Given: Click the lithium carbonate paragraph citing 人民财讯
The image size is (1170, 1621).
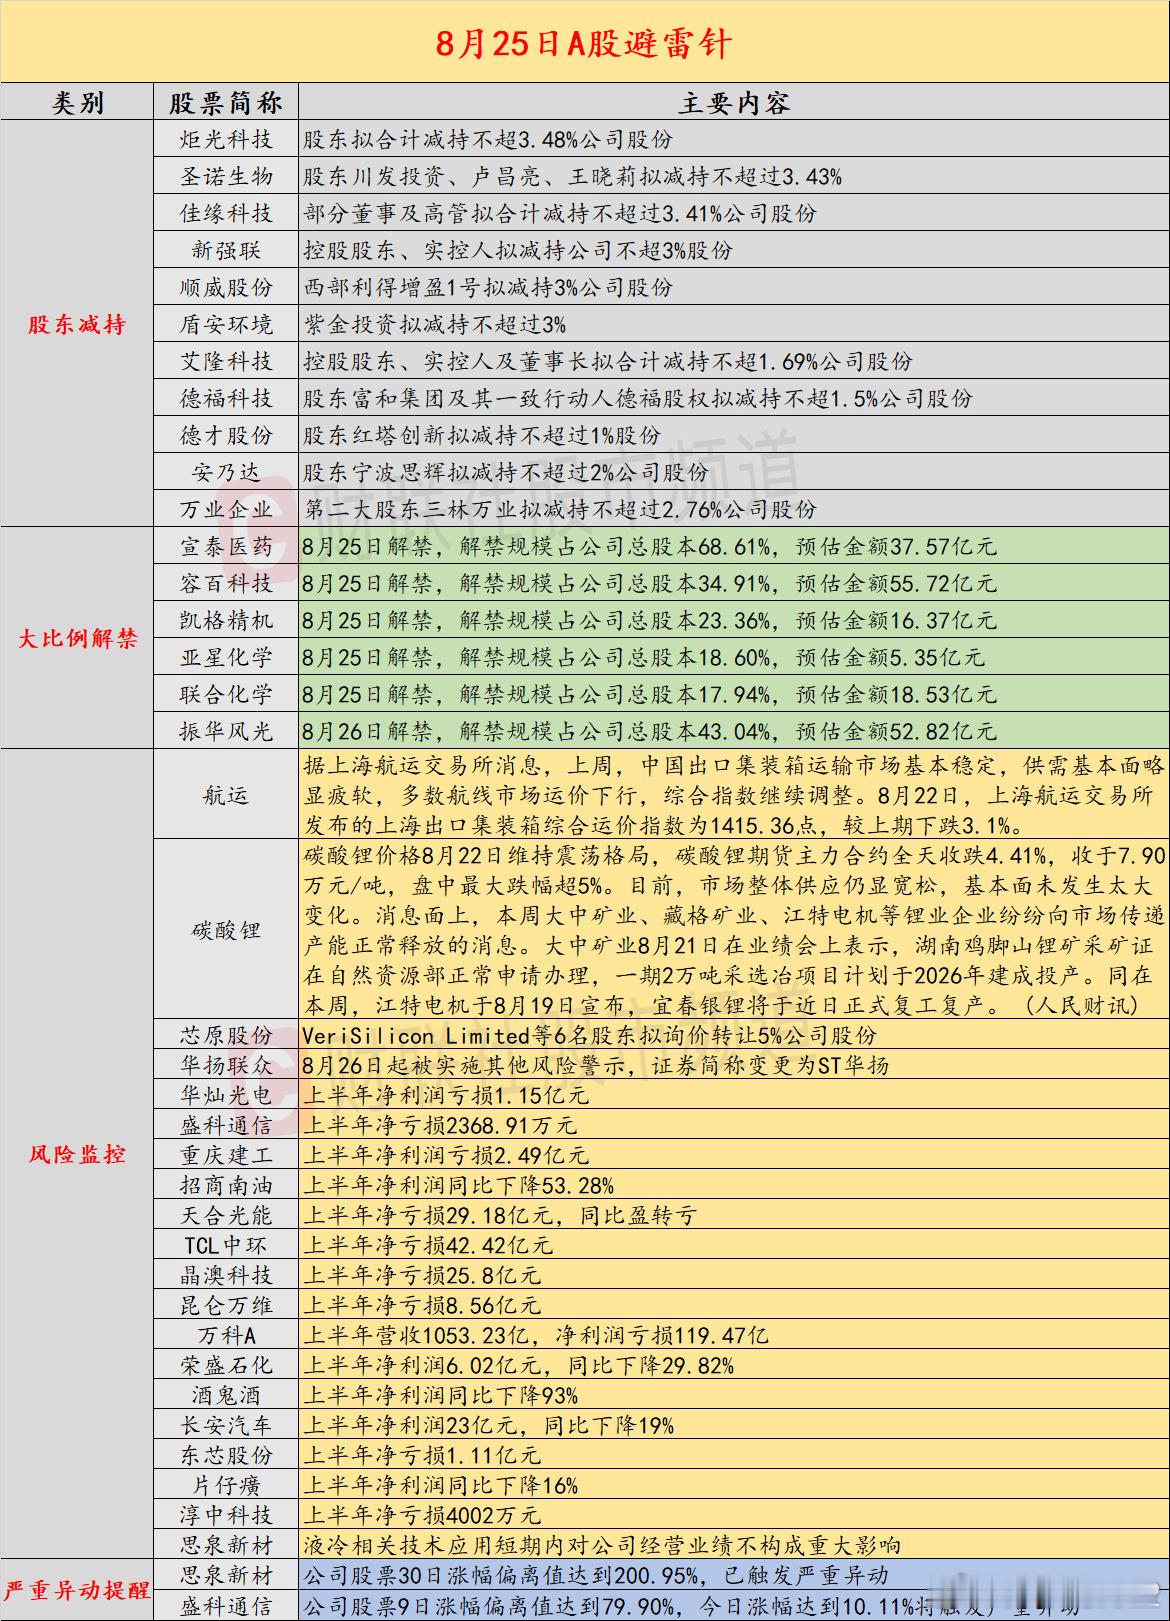Looking at the screenshot, I should (734, 930).
